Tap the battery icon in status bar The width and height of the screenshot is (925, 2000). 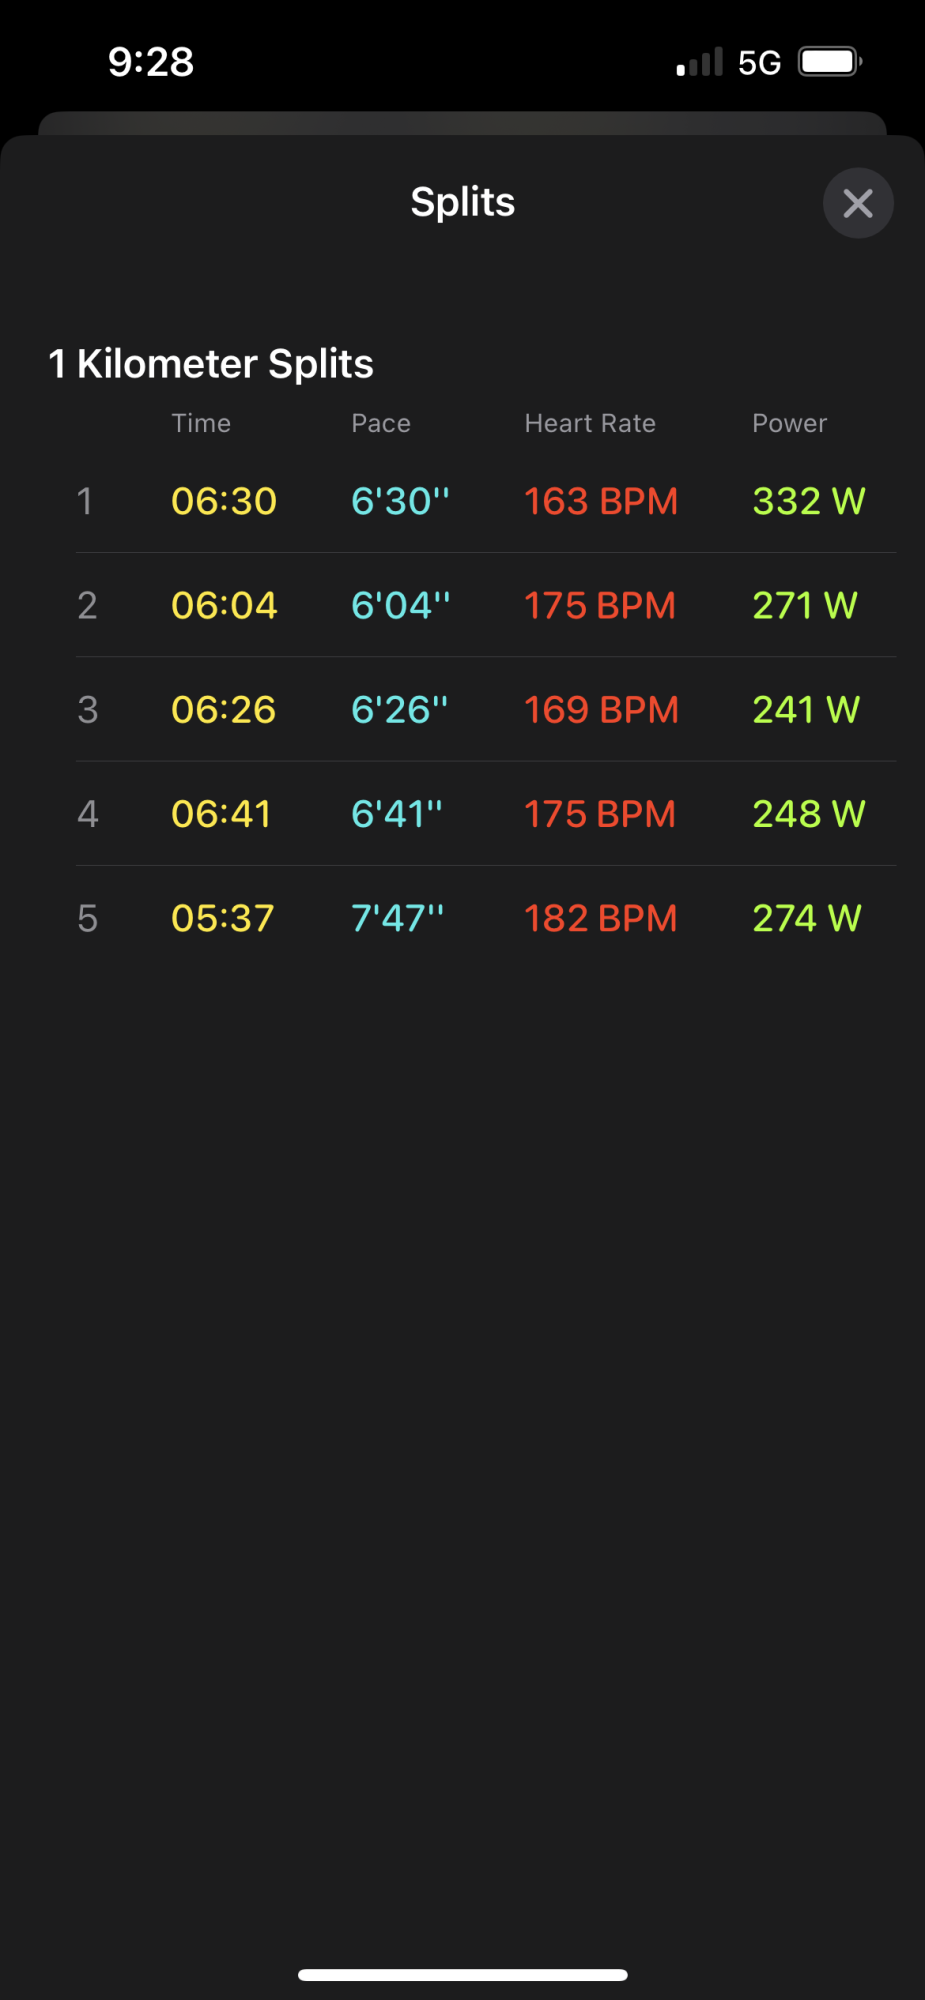tap(830, 62)
